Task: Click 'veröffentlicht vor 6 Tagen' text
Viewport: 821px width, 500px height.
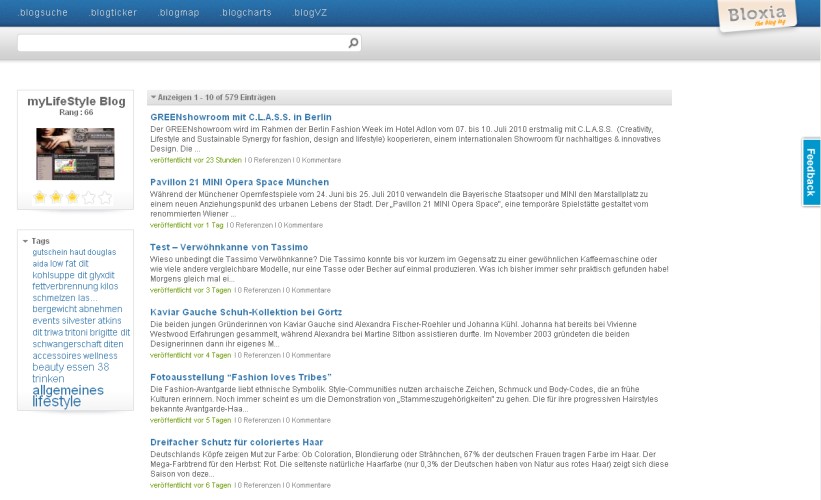Action: tap(191, 485)
